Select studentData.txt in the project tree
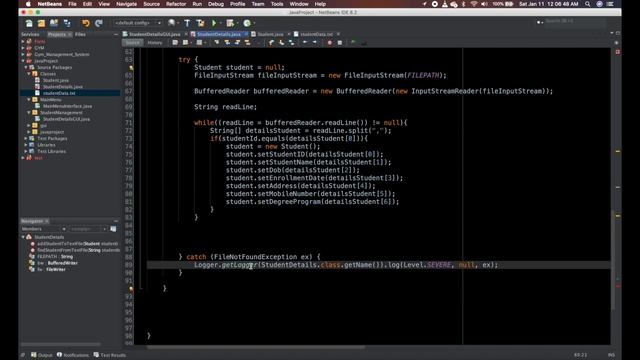This screenshot has width=640, height=360. [59, 93]
